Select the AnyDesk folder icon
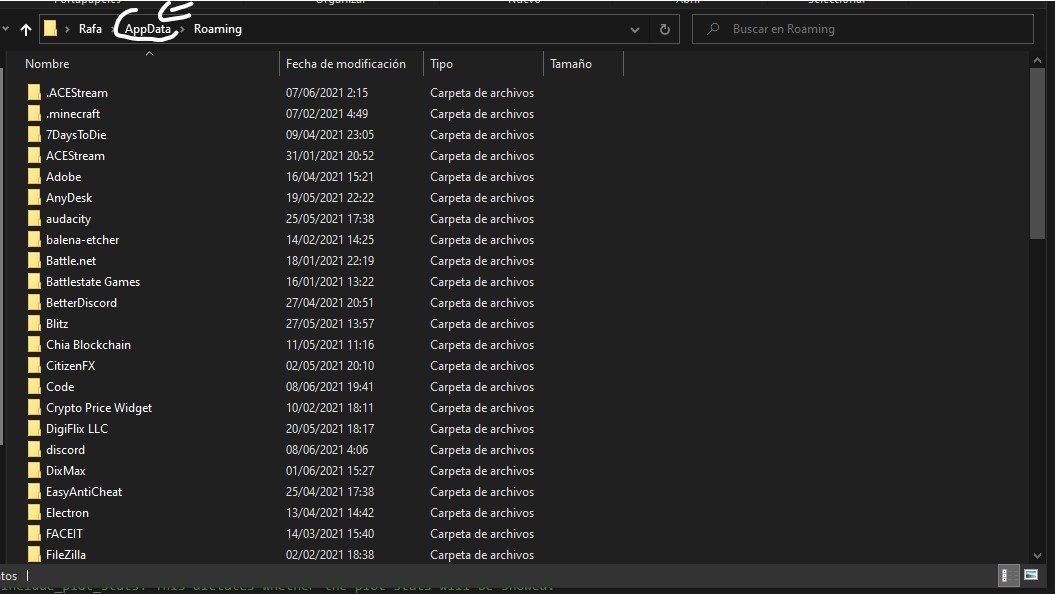 tap(34, 197)
